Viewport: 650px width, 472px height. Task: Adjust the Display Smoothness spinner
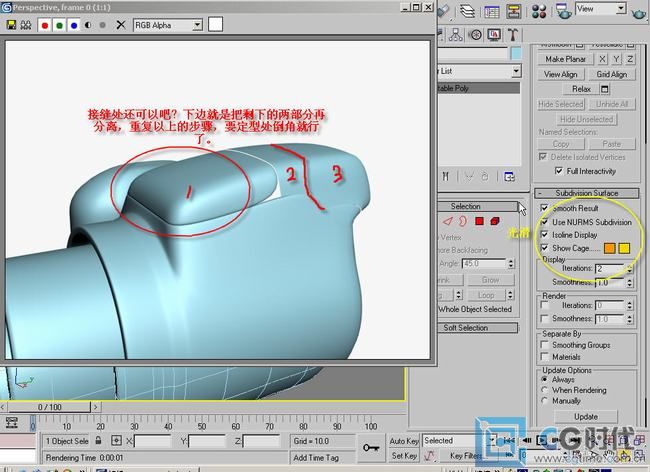pos(630,283)
